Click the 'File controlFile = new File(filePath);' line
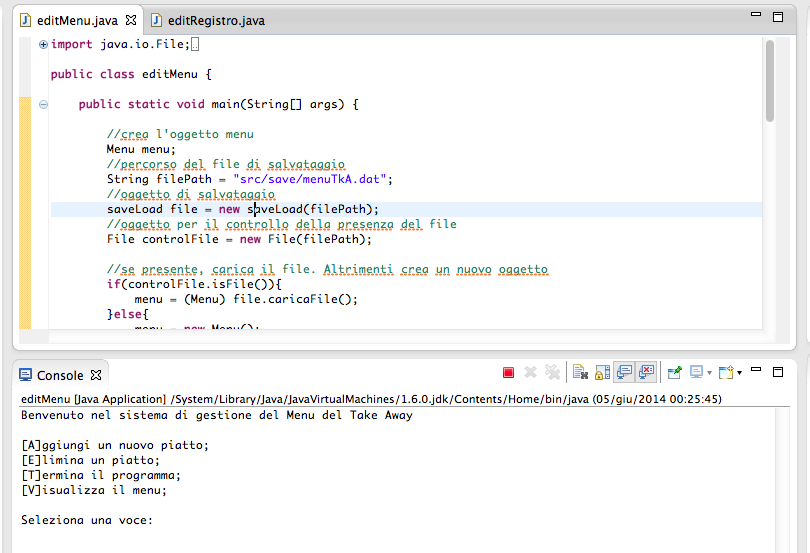 pos(239,239)
